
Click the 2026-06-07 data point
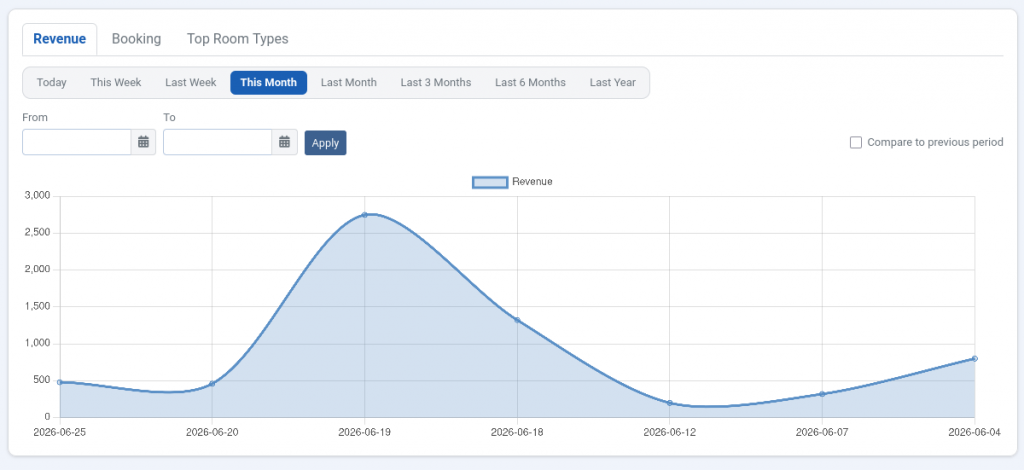click(x=822, y=394)
